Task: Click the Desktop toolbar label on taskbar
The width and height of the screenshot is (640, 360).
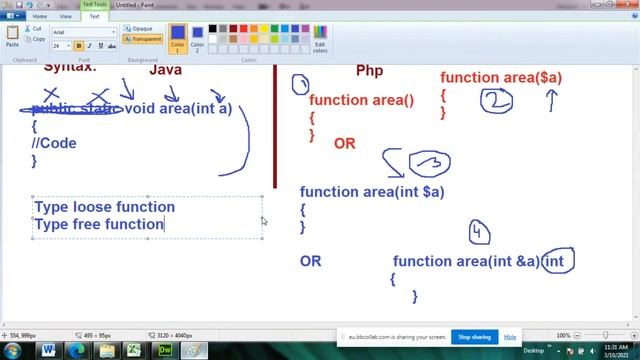Action: click(533, 351)
